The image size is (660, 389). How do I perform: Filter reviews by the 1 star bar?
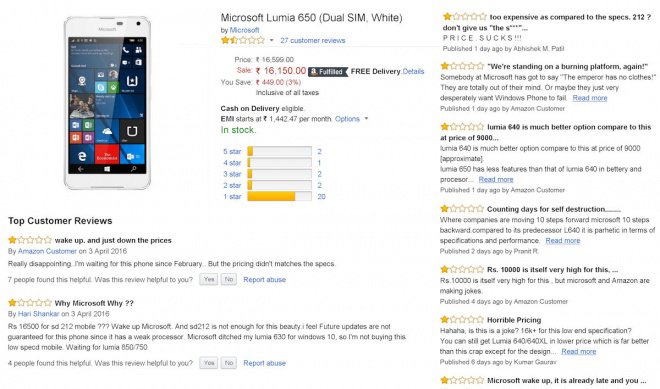[x=279, y=197]
